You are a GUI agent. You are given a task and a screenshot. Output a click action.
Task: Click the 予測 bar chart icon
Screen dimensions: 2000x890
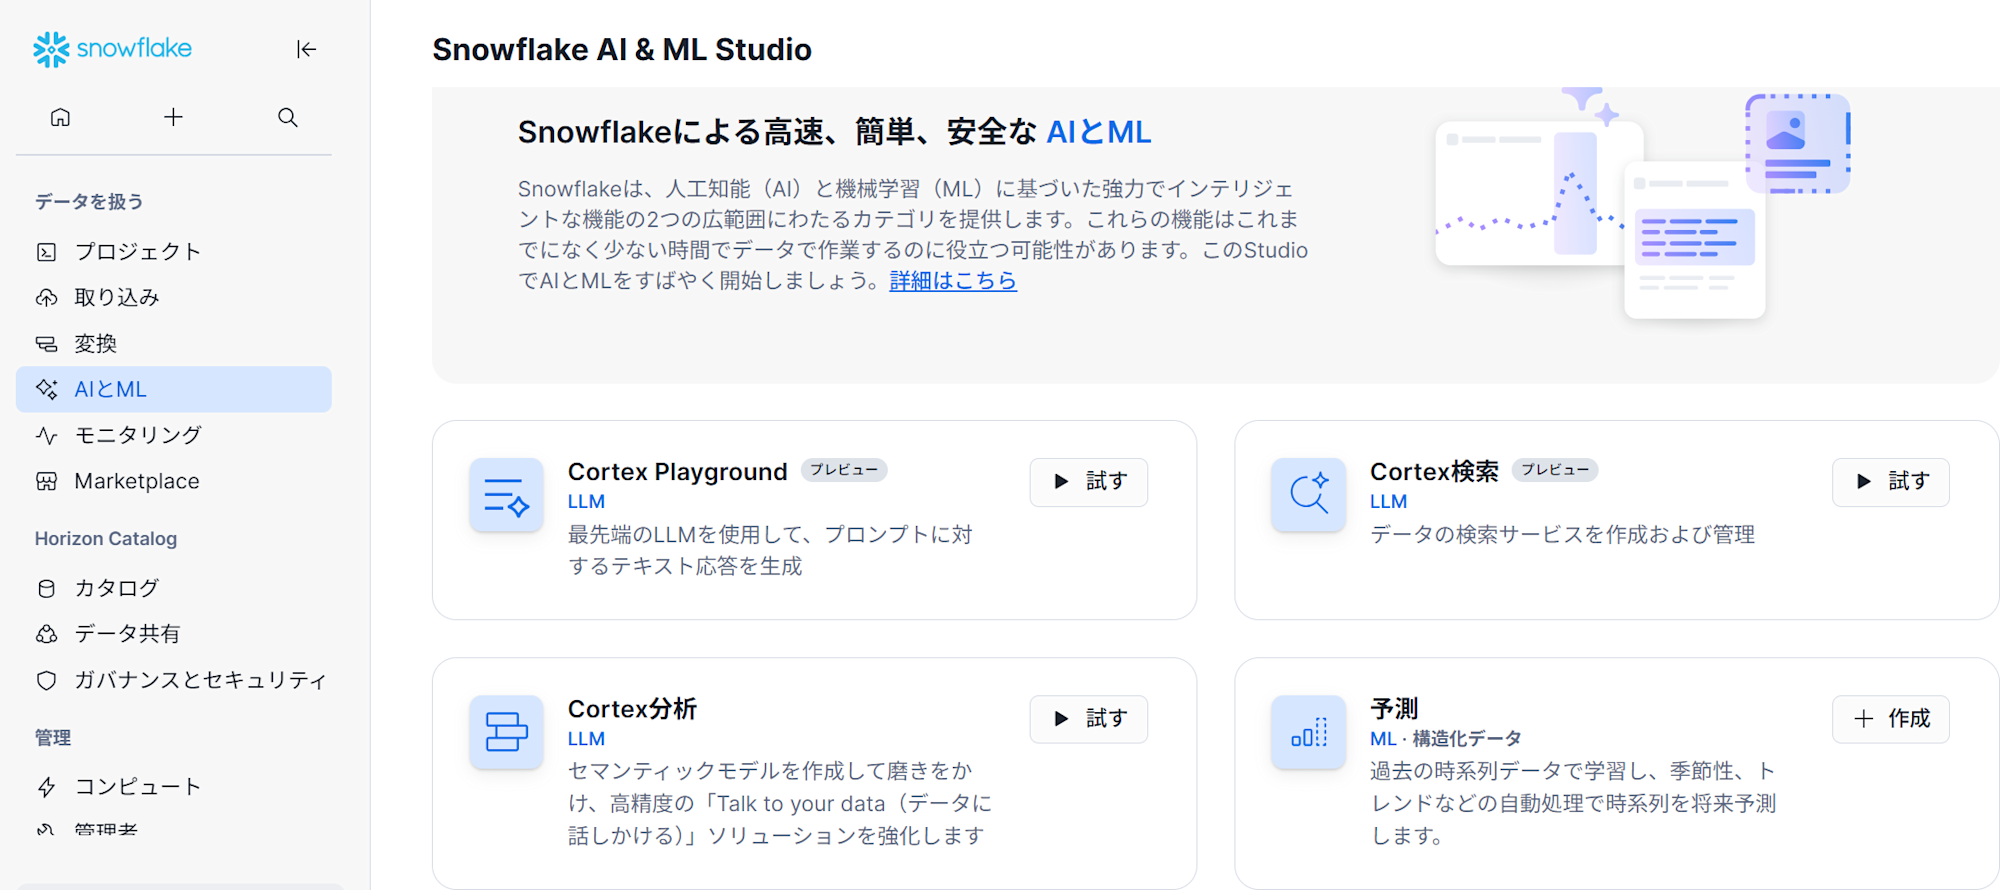[x=1308, y=732]
